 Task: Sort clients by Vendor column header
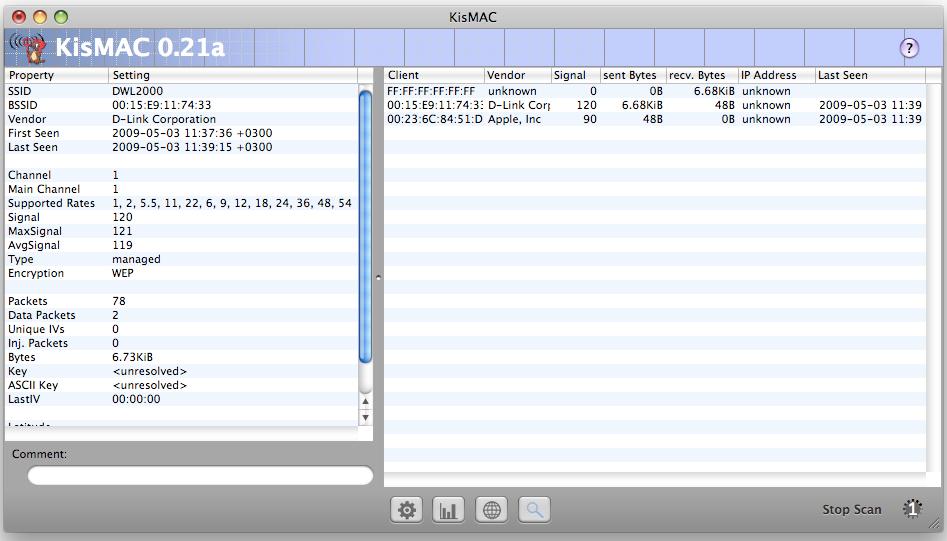point(517,75)
